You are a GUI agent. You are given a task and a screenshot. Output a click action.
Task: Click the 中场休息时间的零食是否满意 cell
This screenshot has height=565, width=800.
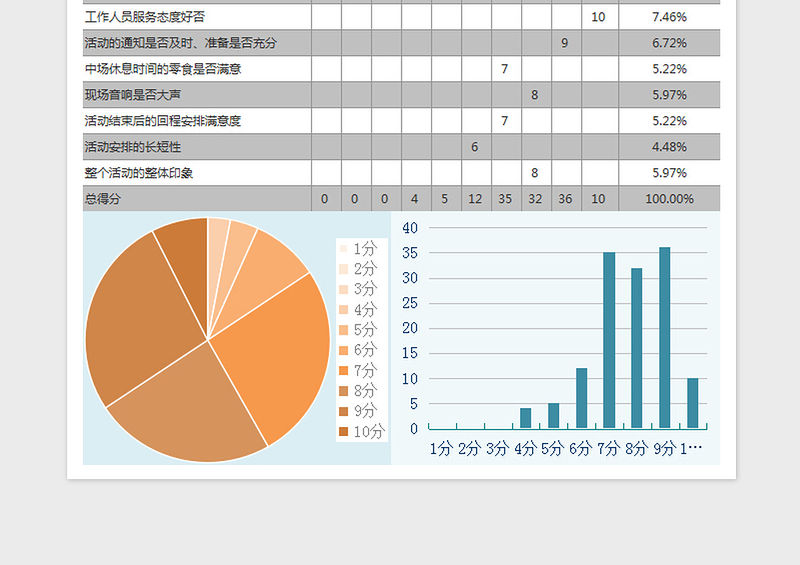pyautogui.click(x=163, y=69)
